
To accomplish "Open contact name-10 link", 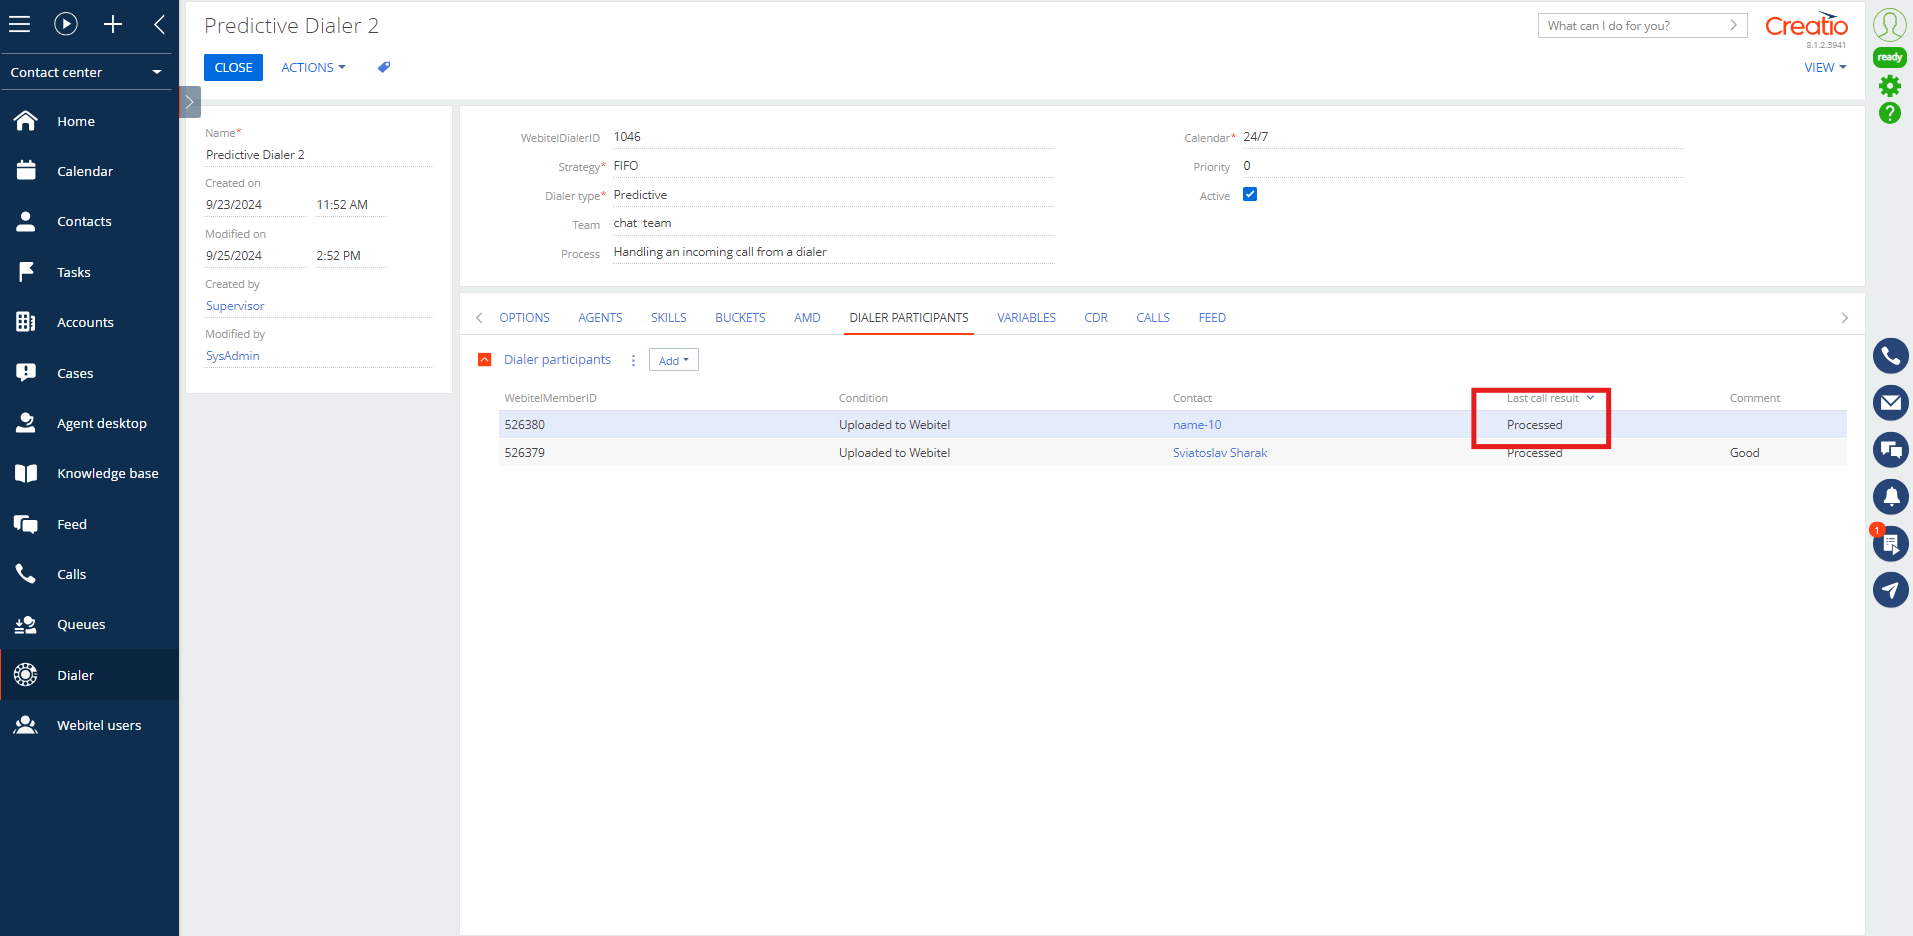I will [1197, 425].
